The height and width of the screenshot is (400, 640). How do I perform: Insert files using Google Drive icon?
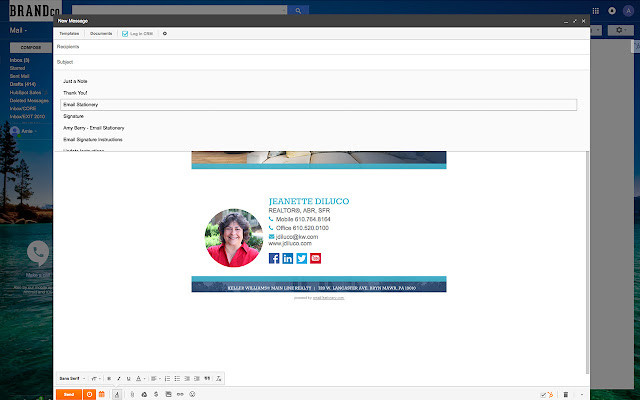coord(144,395)
